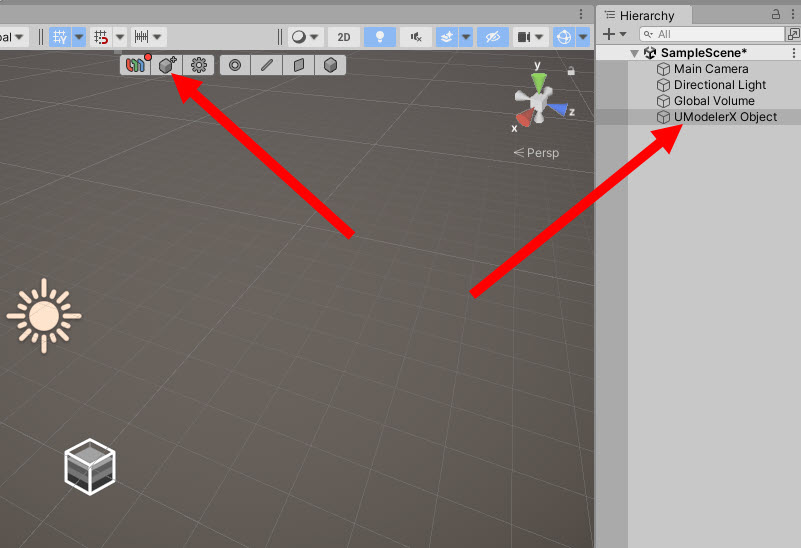The height and width of the screenshot is (548, 801).
Task: Click X axis cone on scene gizmo
Action: pyautogui.click(x=524, y=118)
